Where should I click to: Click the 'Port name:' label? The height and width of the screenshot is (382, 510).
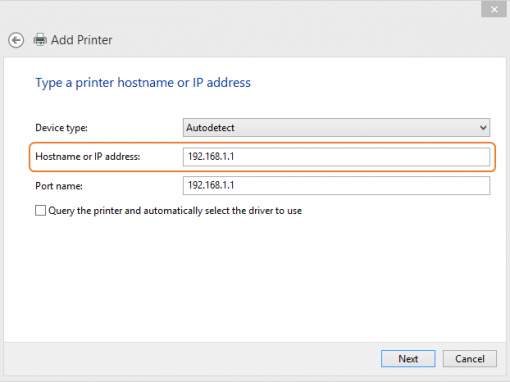(x=59, y=186)
